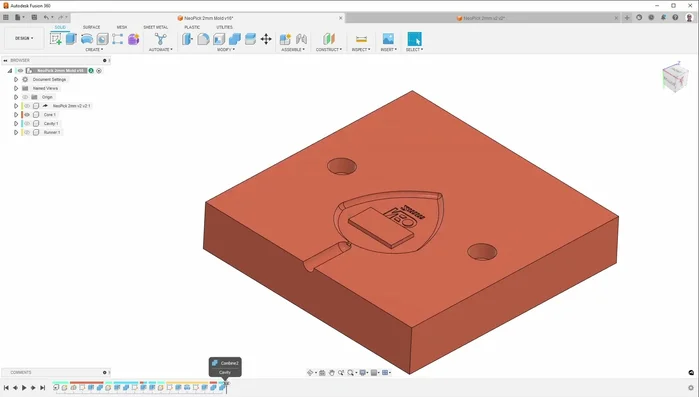Image resolution: width=699 pixels, height=397 pixels.
Task: Select the Pan hand tool
Action: coord(332,372)
